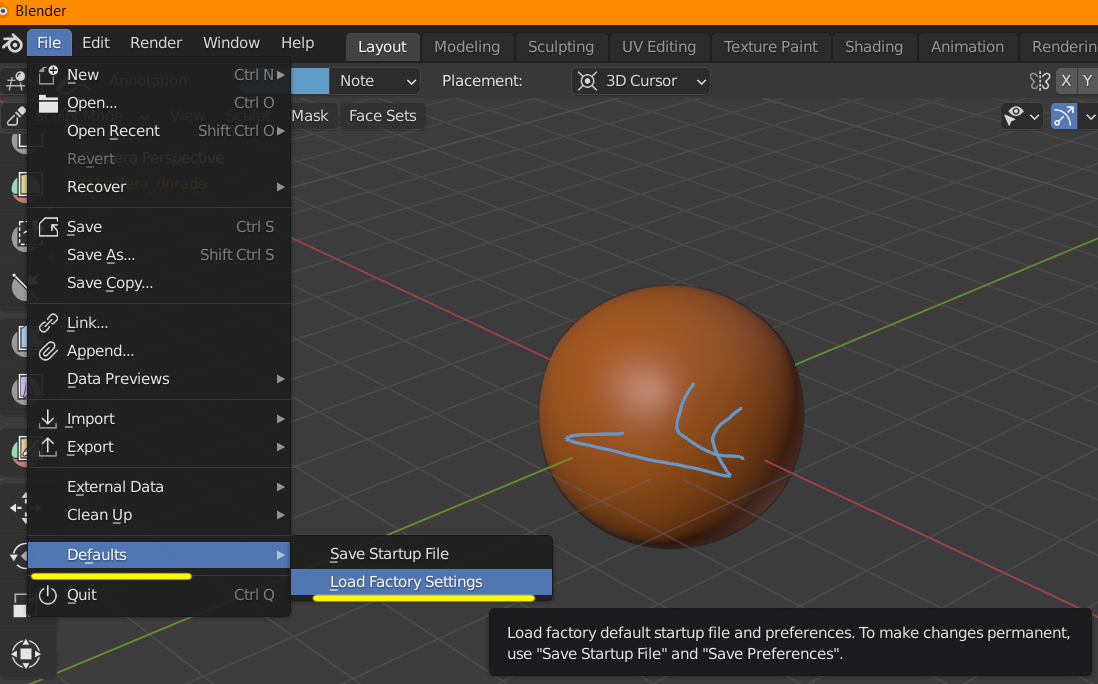1098x684 pixels.
Task: Switch to the UV Editing workspace tab
Action: [659, 47]
